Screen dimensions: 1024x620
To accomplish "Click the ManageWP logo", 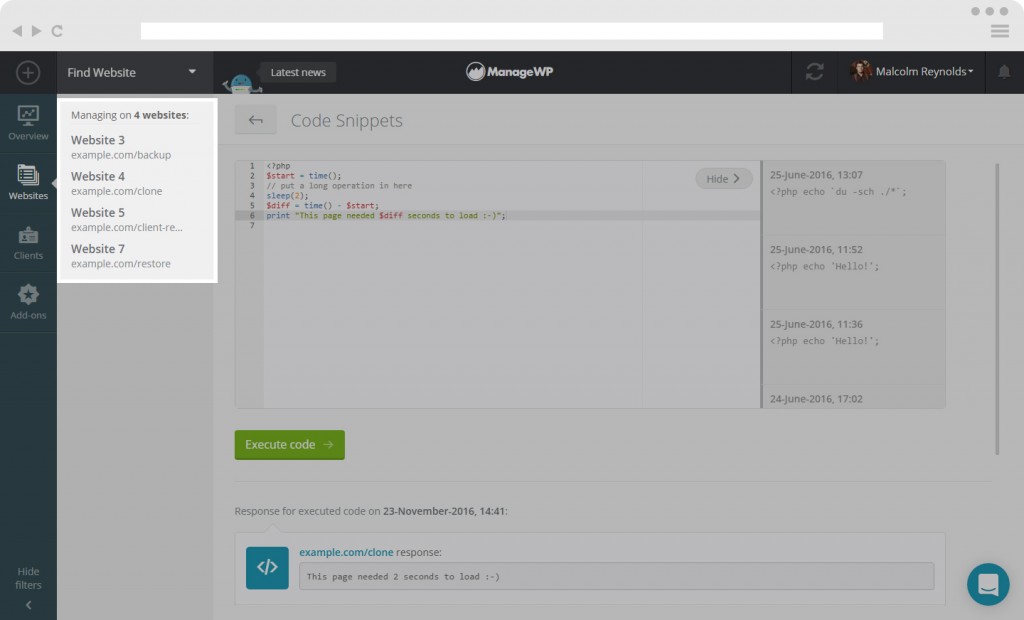I will [x=509, y=72].
